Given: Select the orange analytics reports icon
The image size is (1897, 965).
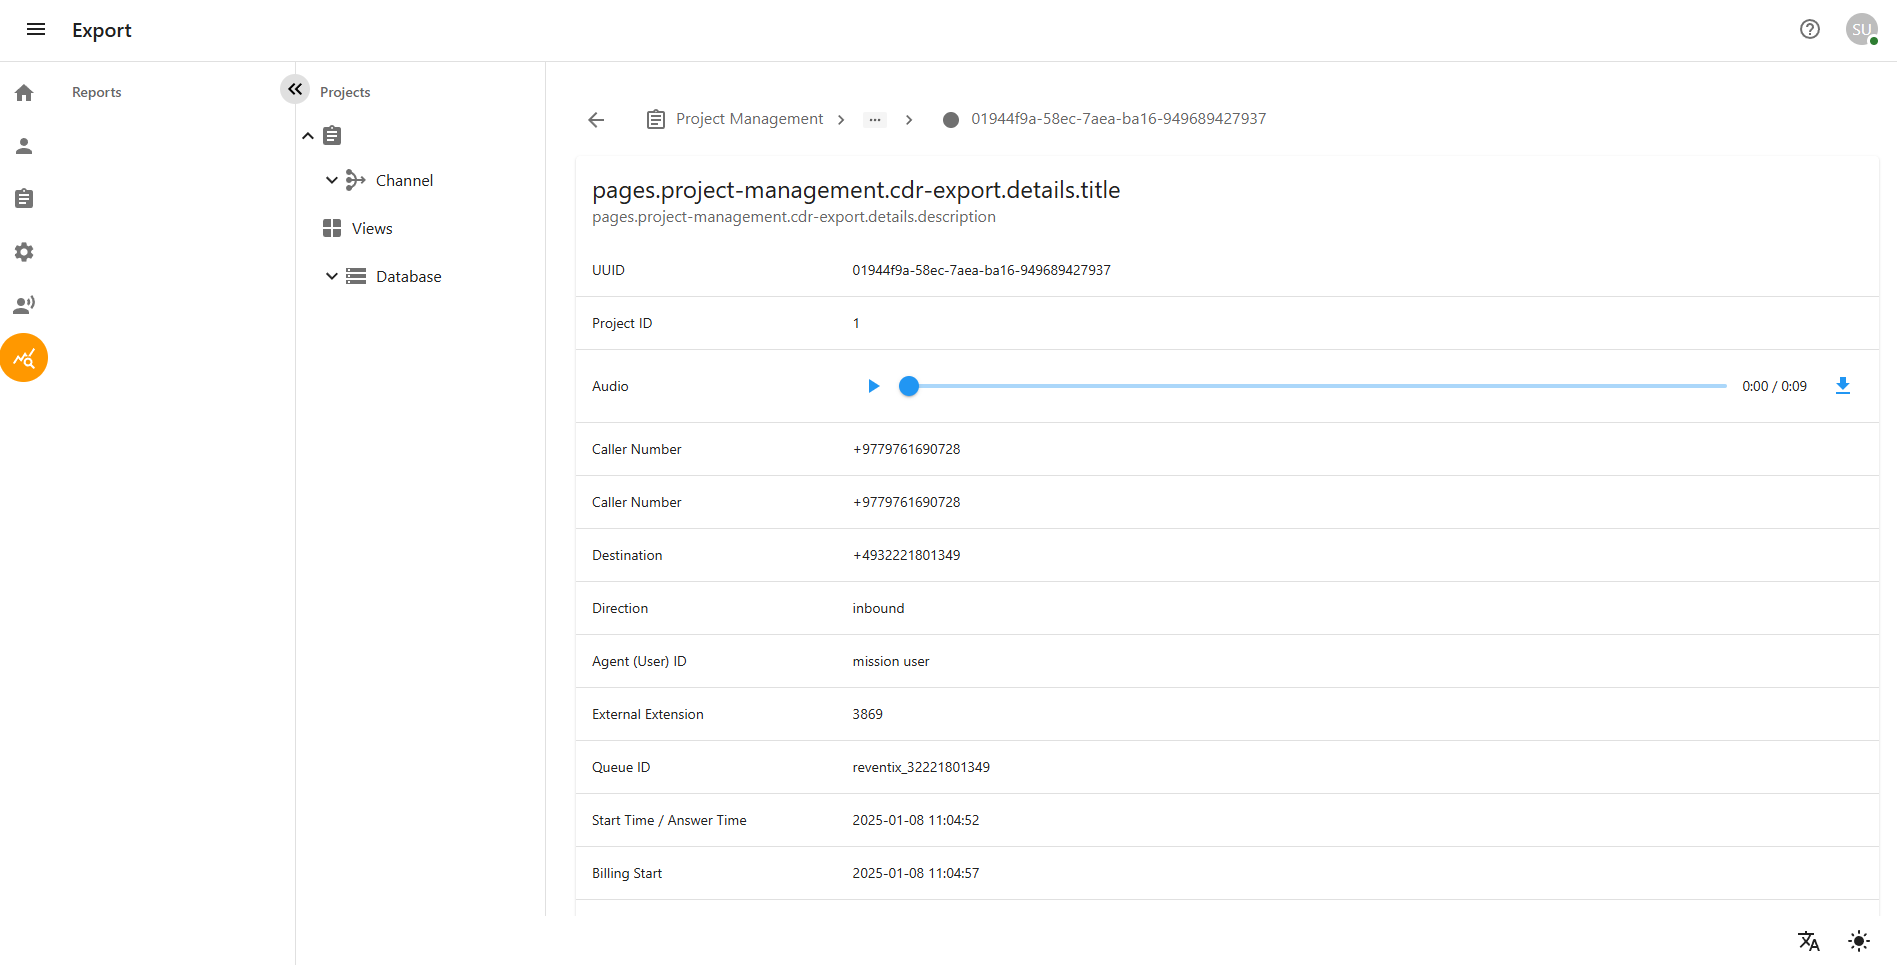Looking at the screenshot, I should 24,358.
